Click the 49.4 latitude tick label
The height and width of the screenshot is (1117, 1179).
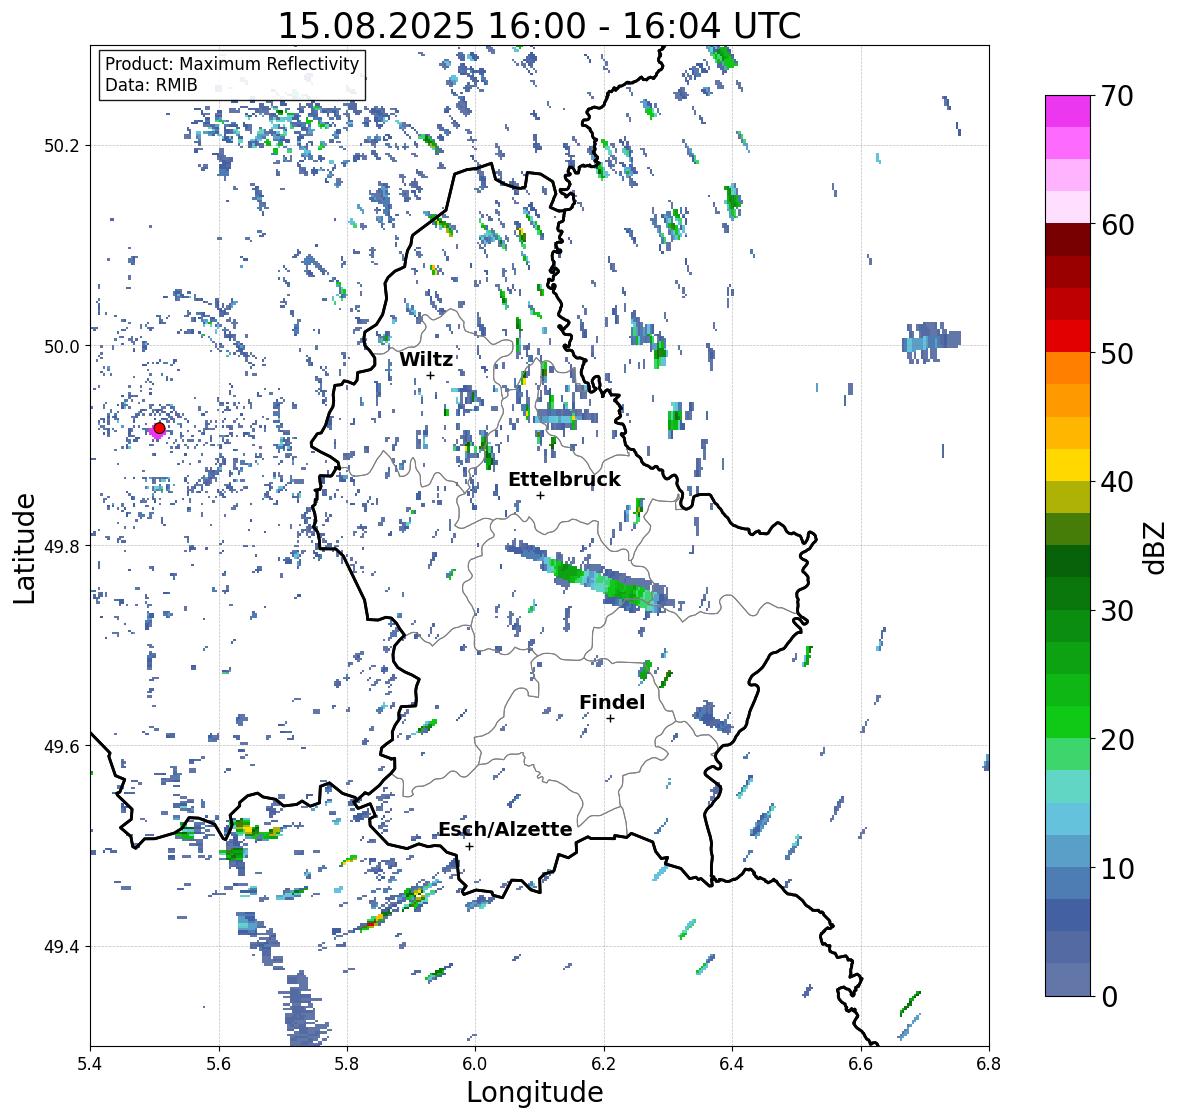[62, 947]
